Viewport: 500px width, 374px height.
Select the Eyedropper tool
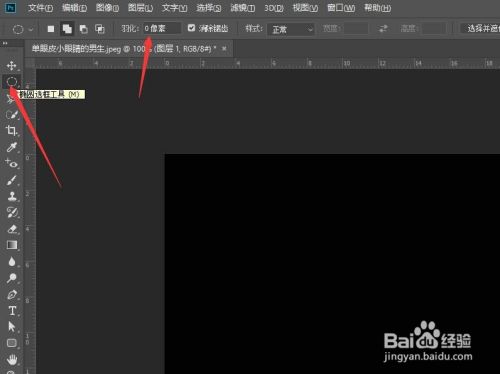12,147
